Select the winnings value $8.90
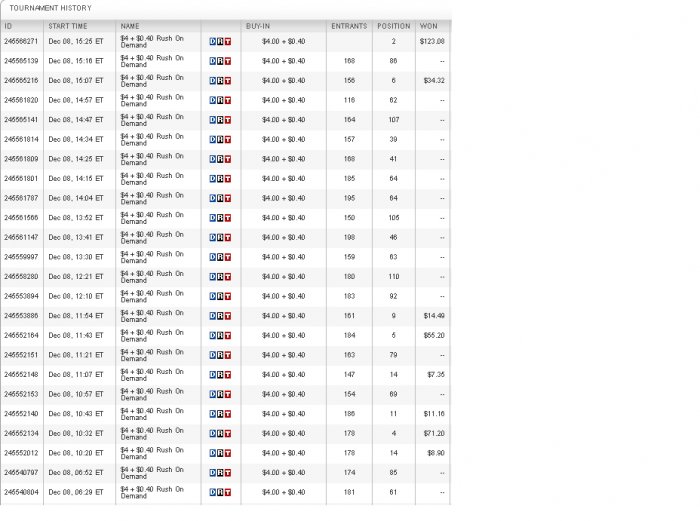 click(436, 453)
